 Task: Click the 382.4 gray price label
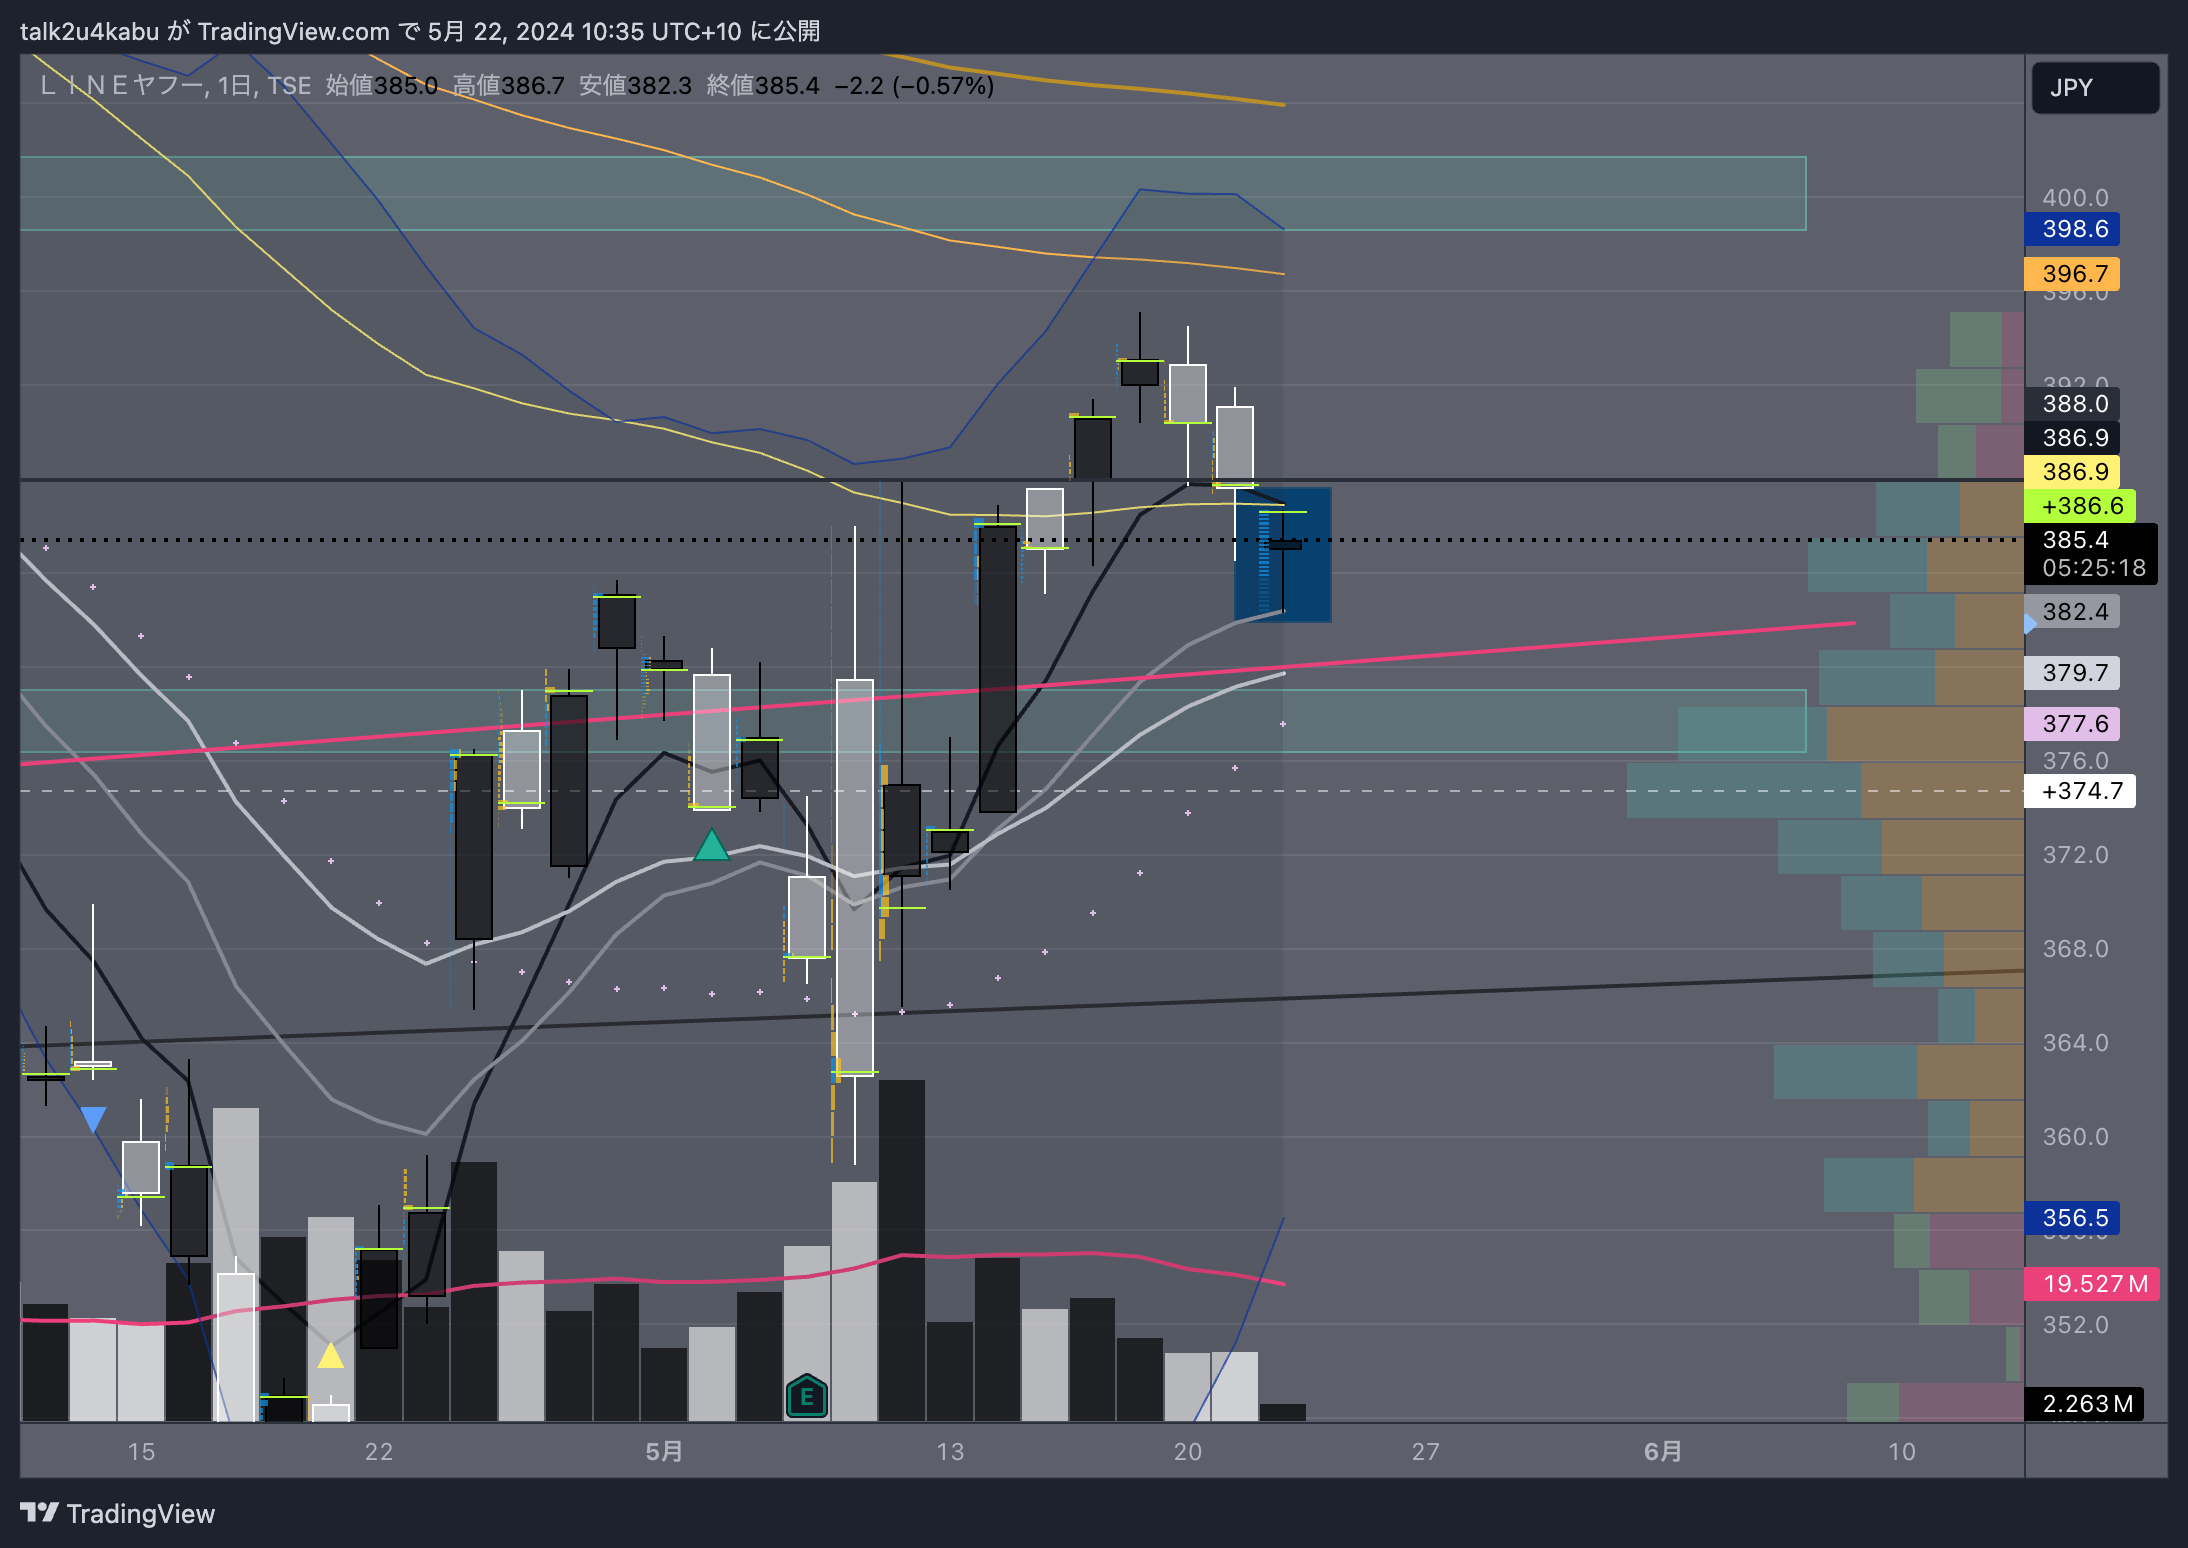coord(2072,612)
